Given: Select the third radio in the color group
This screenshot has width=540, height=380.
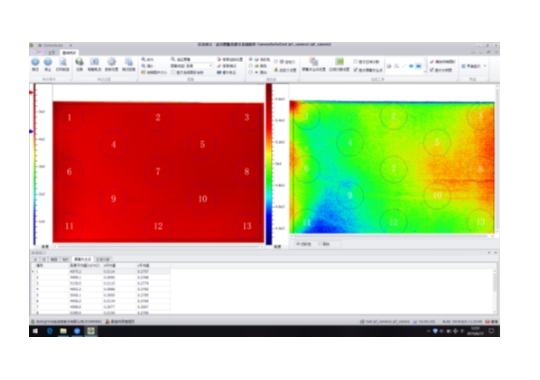Looking at the screenshot, I should (251, 72).
